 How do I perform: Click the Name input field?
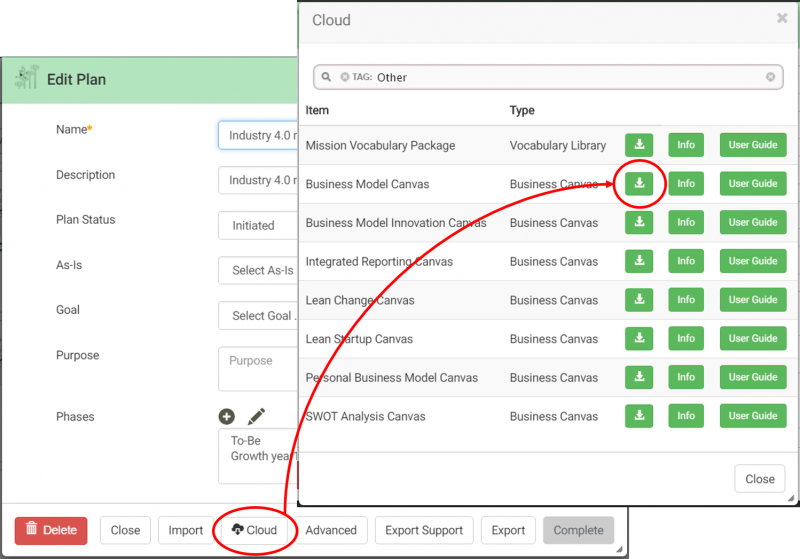point(258,135)
